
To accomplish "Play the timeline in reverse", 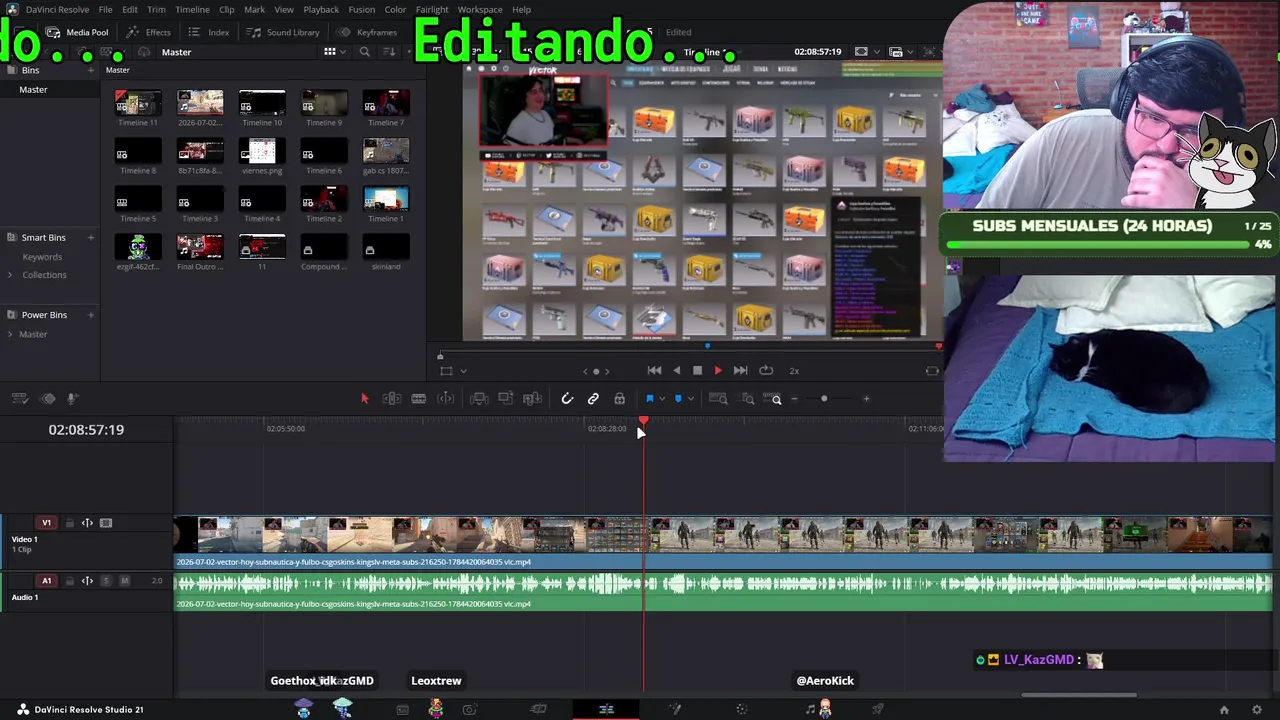I will click(677, 371).
